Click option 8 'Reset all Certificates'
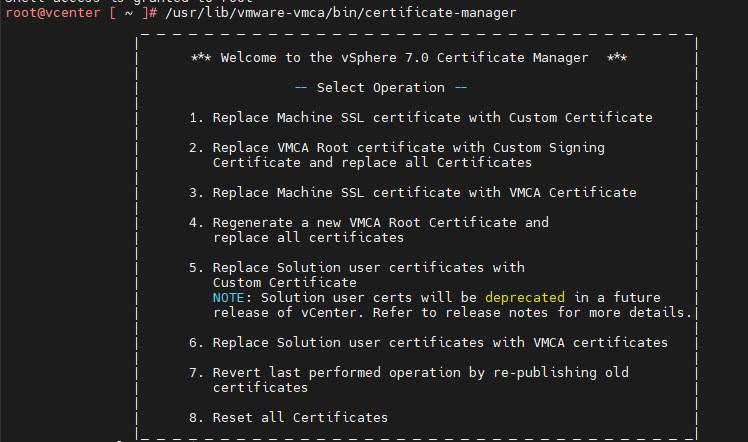This screenshot has height=442, width=748. point(288,418)
